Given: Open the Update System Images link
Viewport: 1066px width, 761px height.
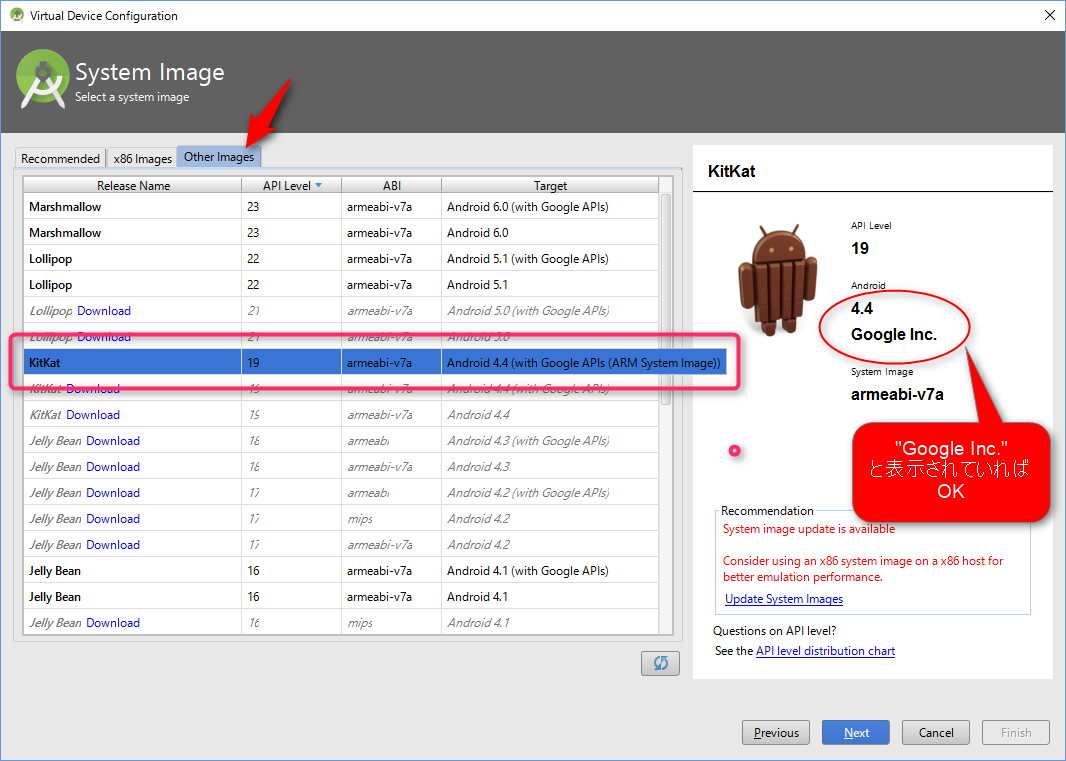Looking at the screenshot, I should 784,598.
